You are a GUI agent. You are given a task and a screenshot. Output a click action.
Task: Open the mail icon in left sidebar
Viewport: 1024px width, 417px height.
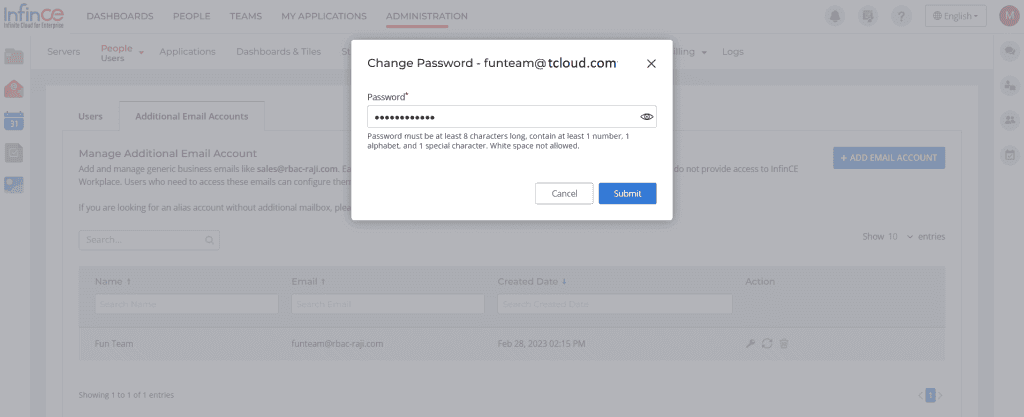[x=14, y=88]
